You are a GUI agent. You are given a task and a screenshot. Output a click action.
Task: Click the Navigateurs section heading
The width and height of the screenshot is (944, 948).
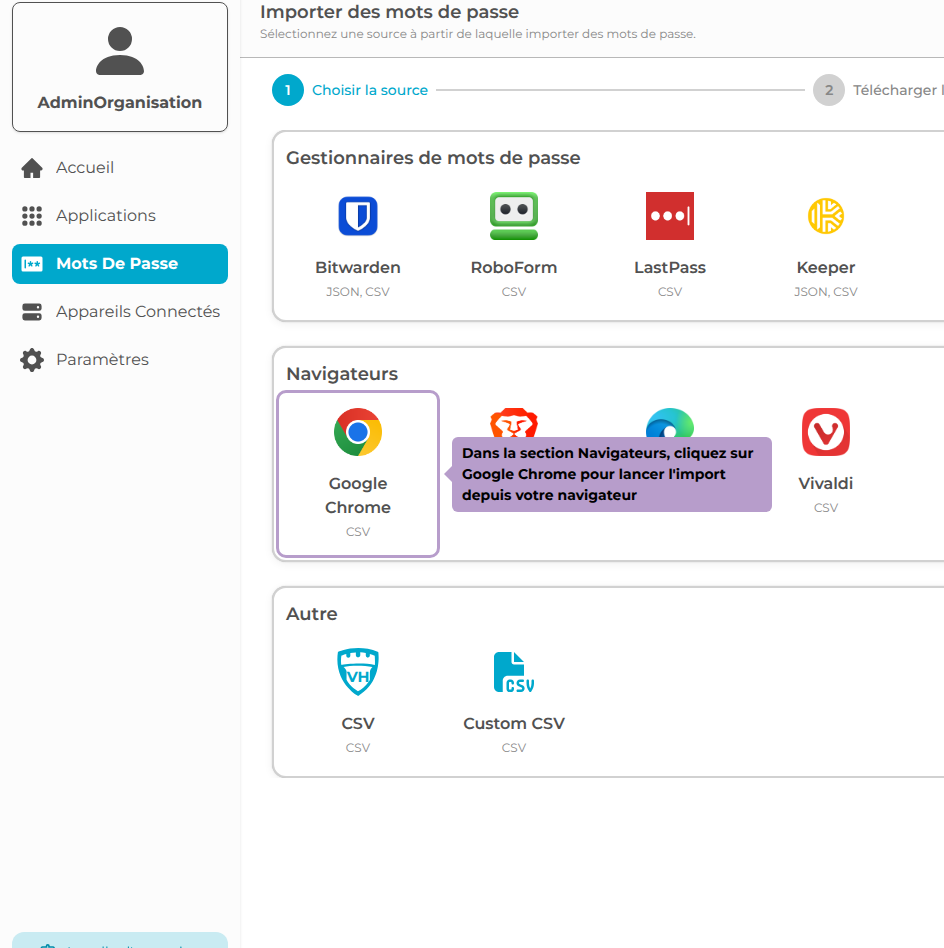pos(342,374)
